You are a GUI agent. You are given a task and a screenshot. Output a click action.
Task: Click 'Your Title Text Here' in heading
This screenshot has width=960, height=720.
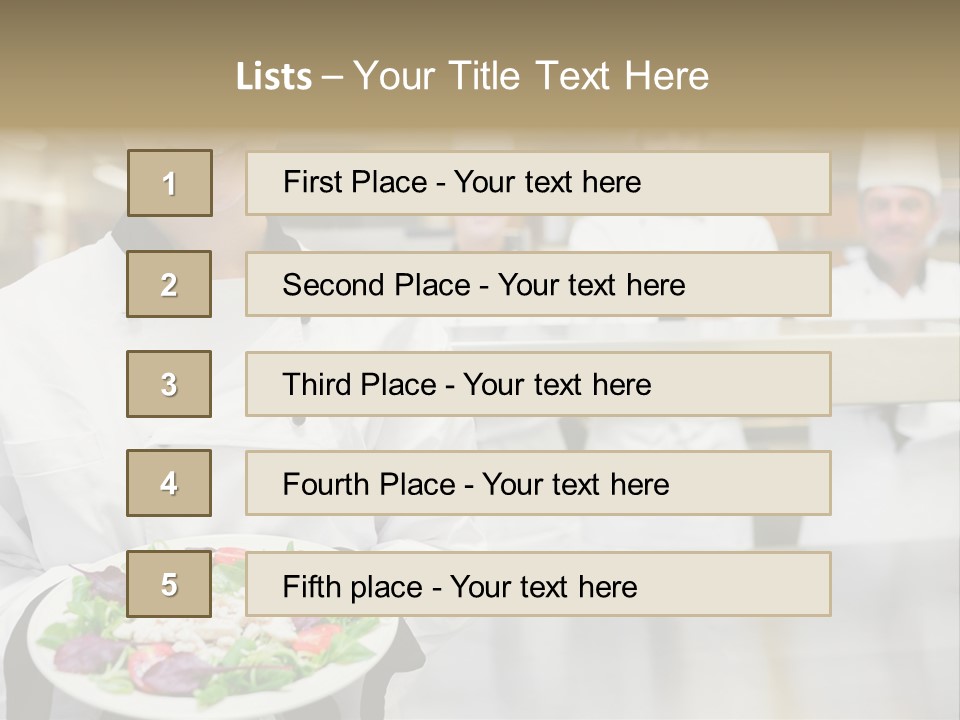[x=531, y=76]
